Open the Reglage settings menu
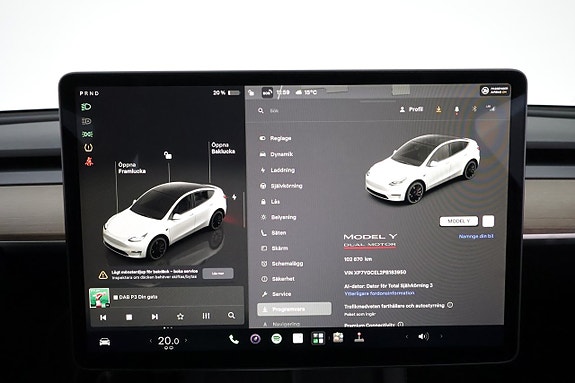This screenshot has height=383, width=575. 275,138
